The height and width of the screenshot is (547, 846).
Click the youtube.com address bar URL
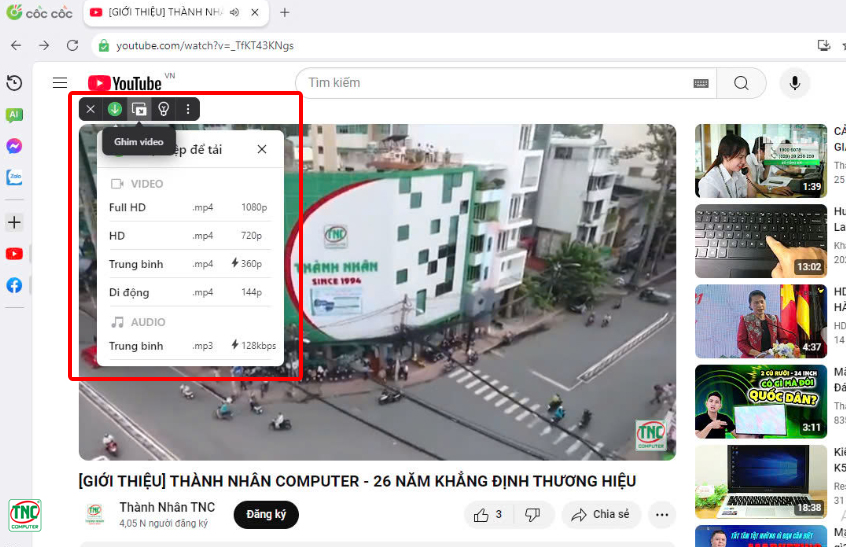pyautogui.click(x=205, y=46)
